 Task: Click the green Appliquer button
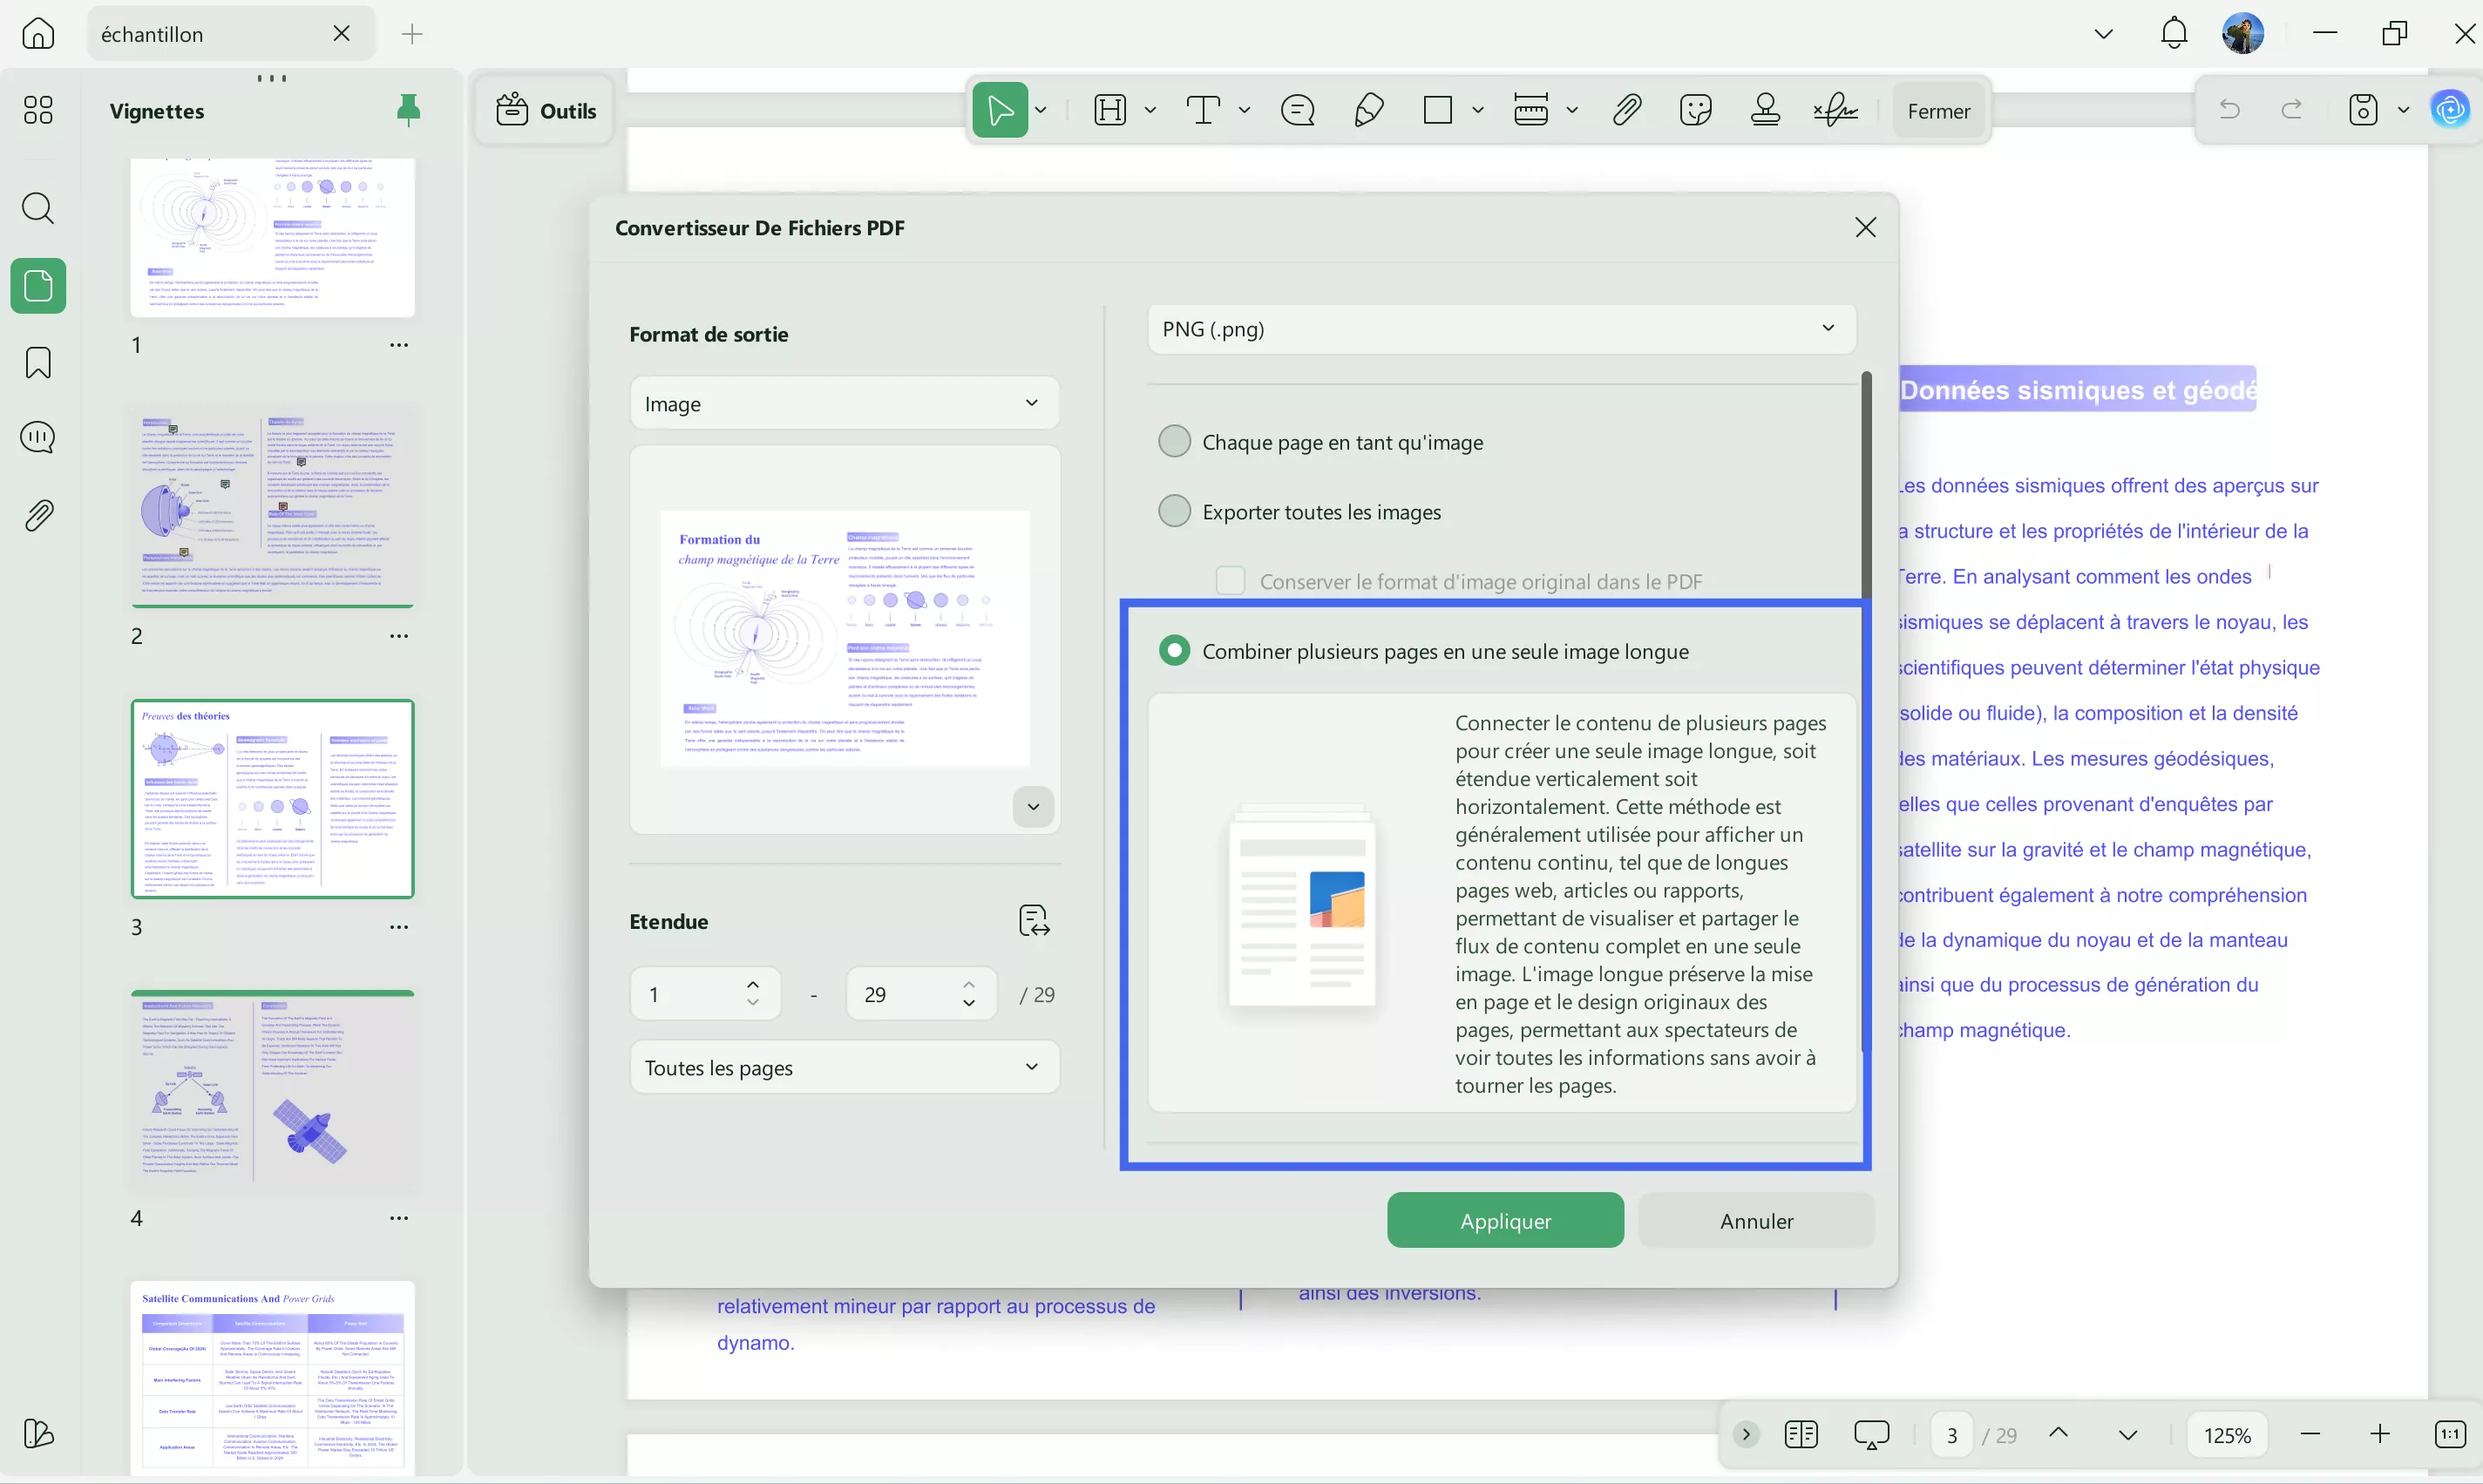coord(1505,1221)
